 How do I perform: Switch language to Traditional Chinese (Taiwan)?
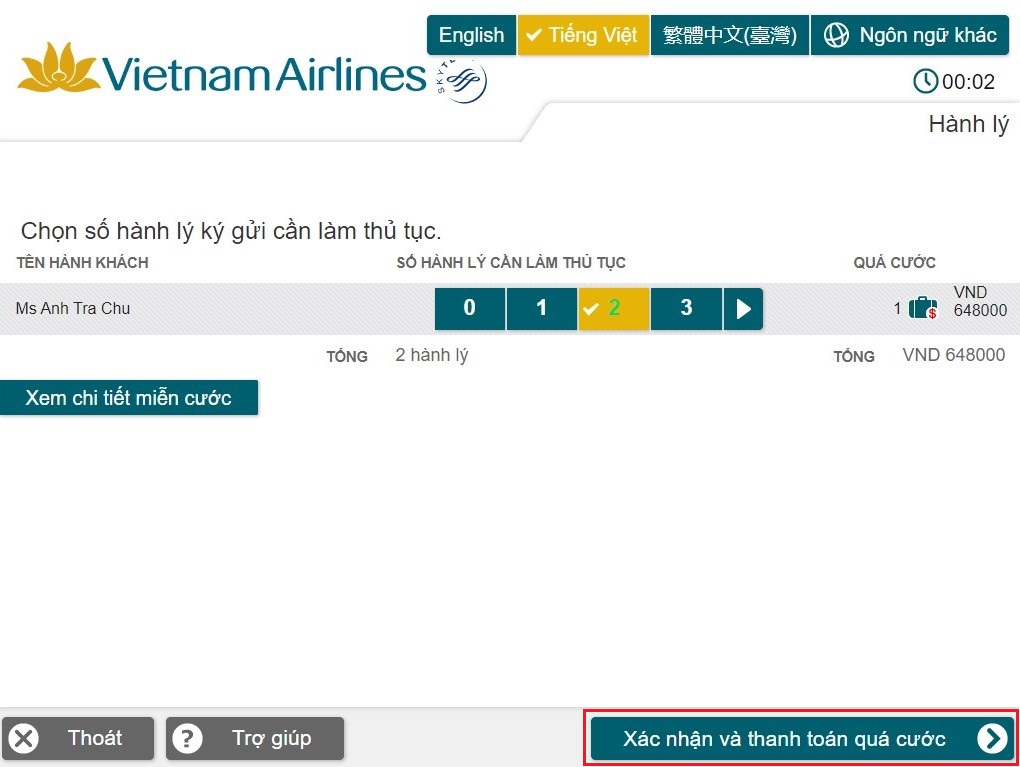pos(729,36)
